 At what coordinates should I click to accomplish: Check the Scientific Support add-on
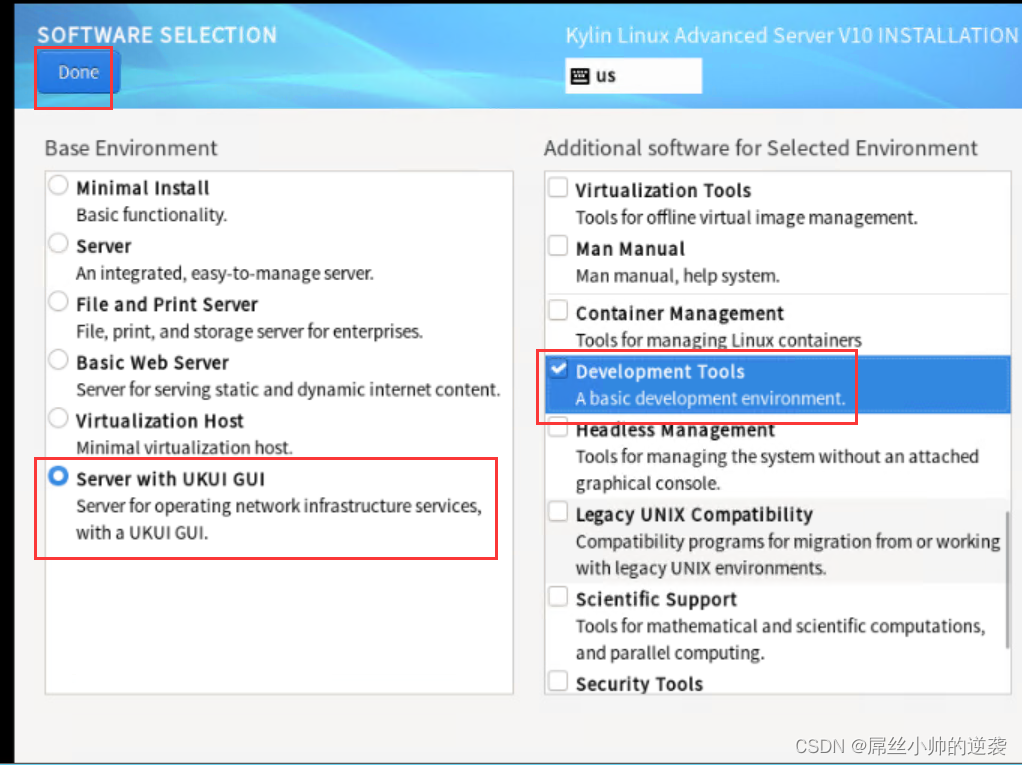coord(558,597)
